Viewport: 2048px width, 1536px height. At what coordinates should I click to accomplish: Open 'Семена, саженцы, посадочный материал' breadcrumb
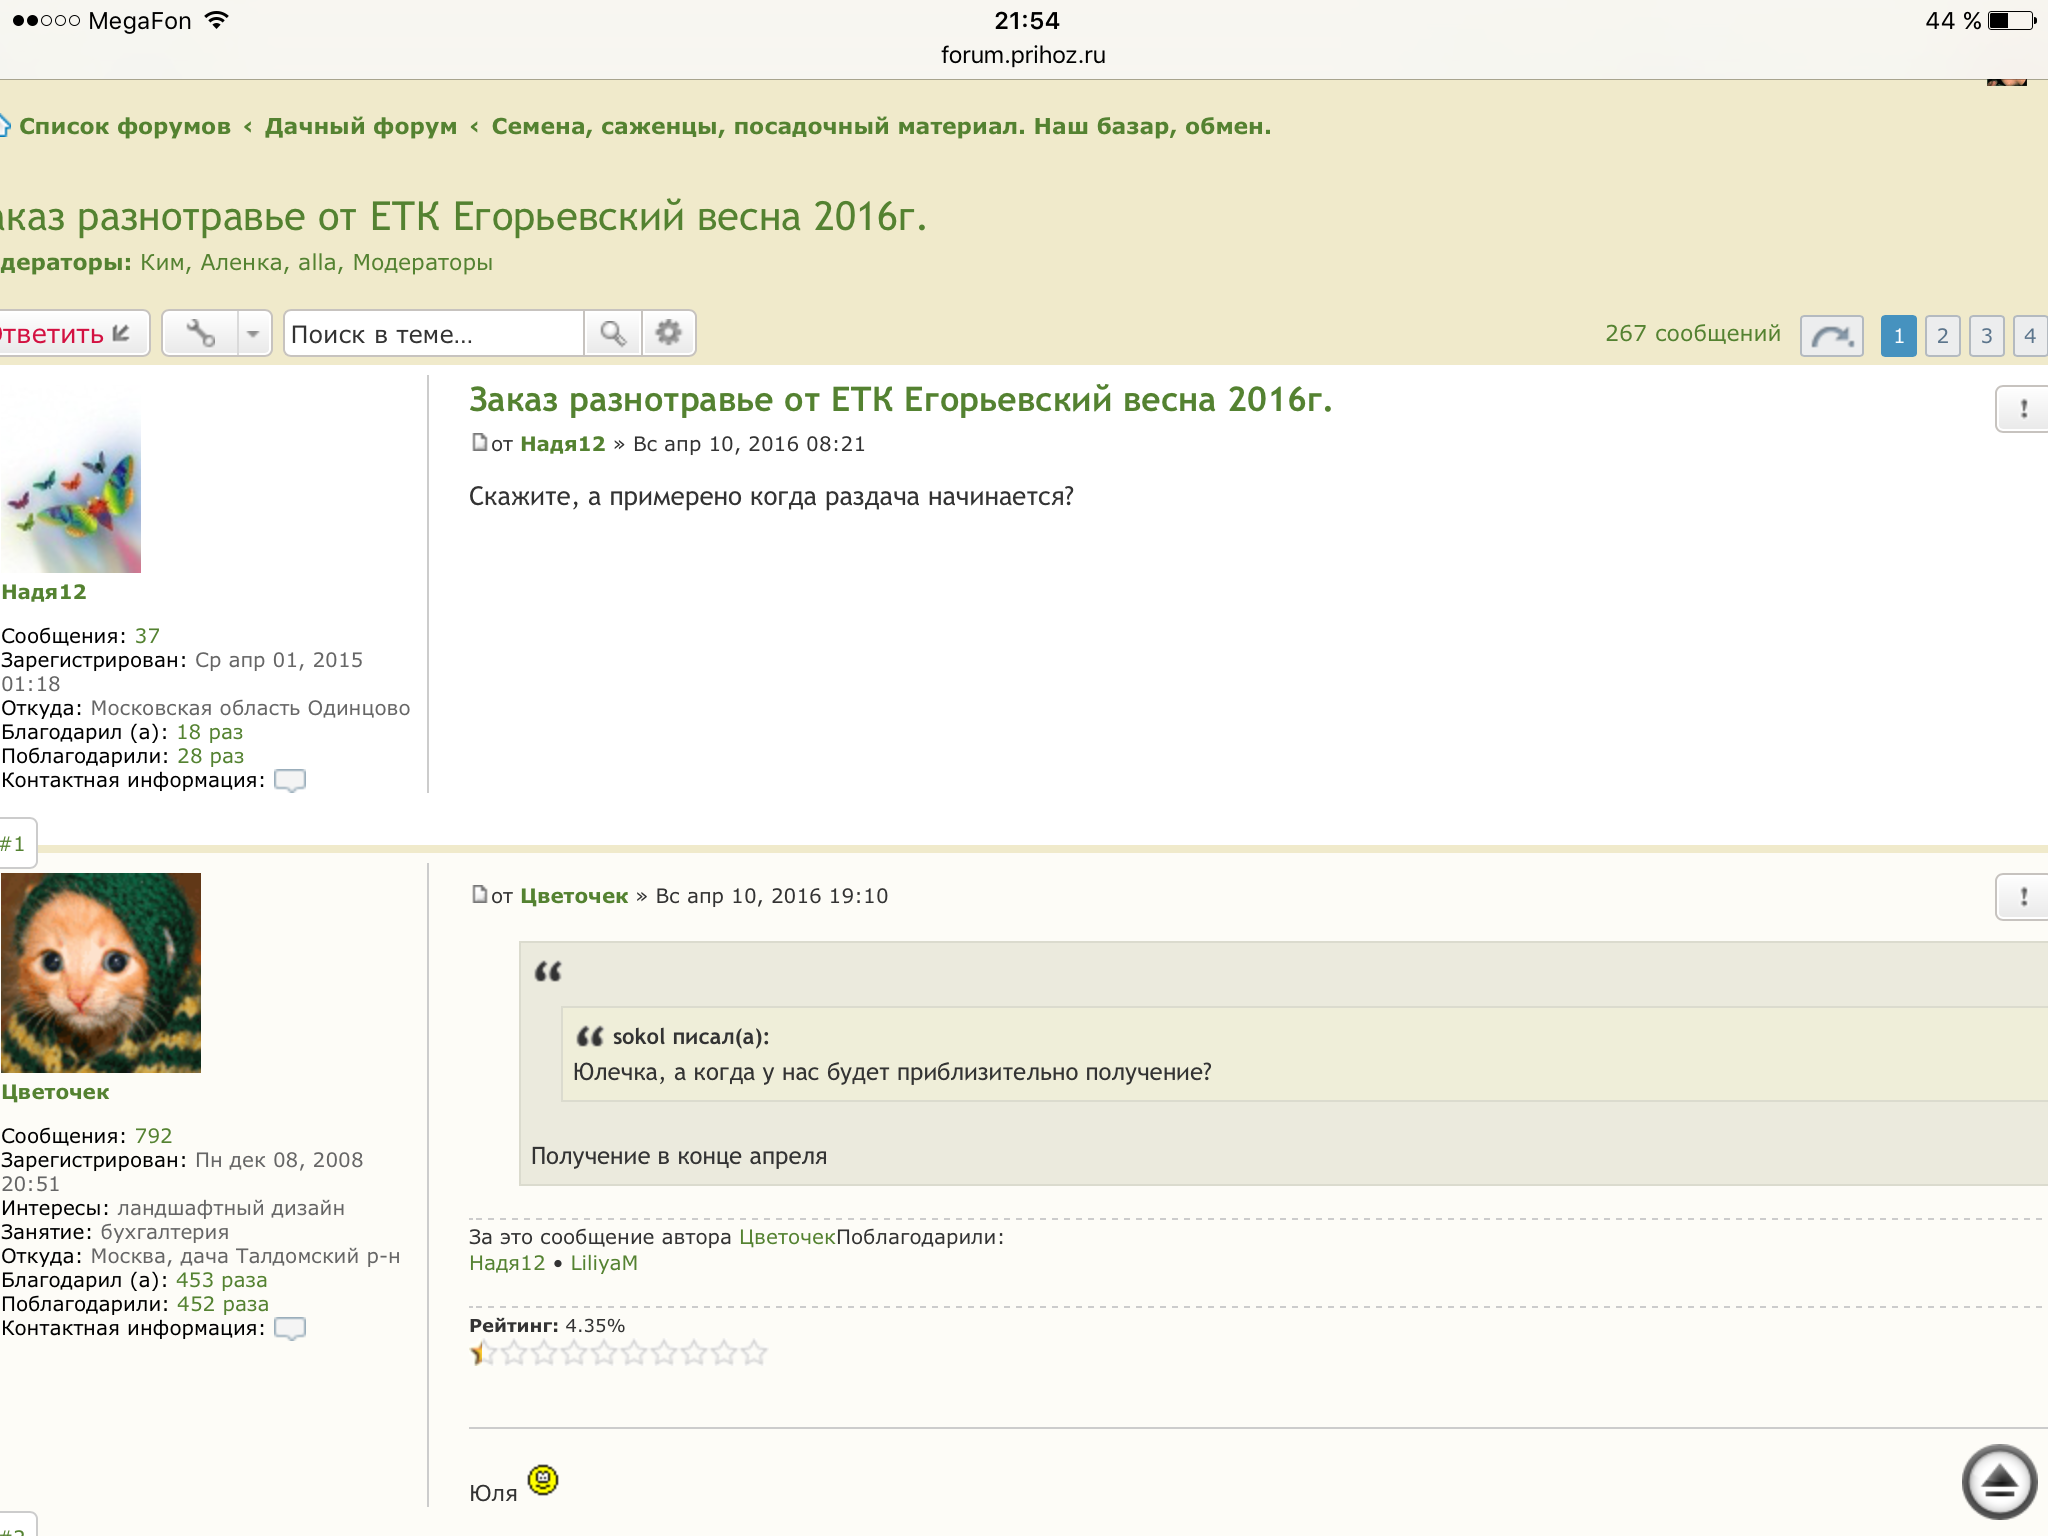point(881,127)
